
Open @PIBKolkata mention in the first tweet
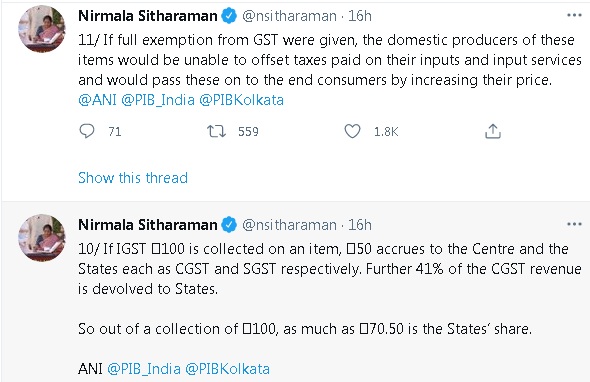point(242,100)
